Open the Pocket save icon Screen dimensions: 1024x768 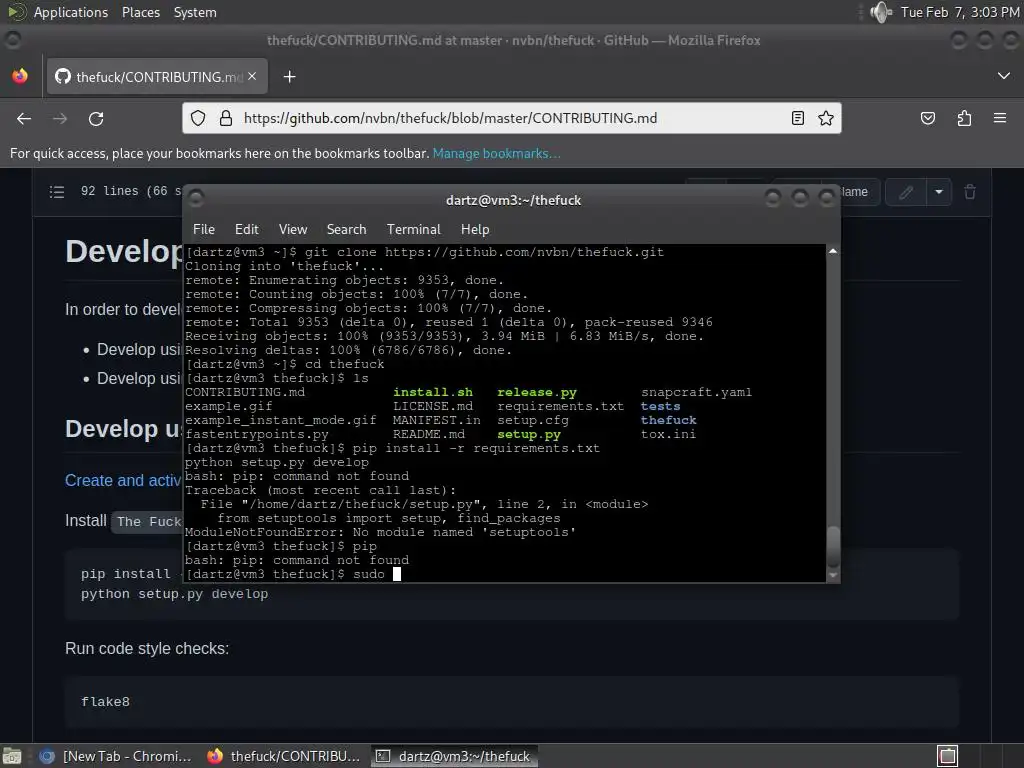927,118
